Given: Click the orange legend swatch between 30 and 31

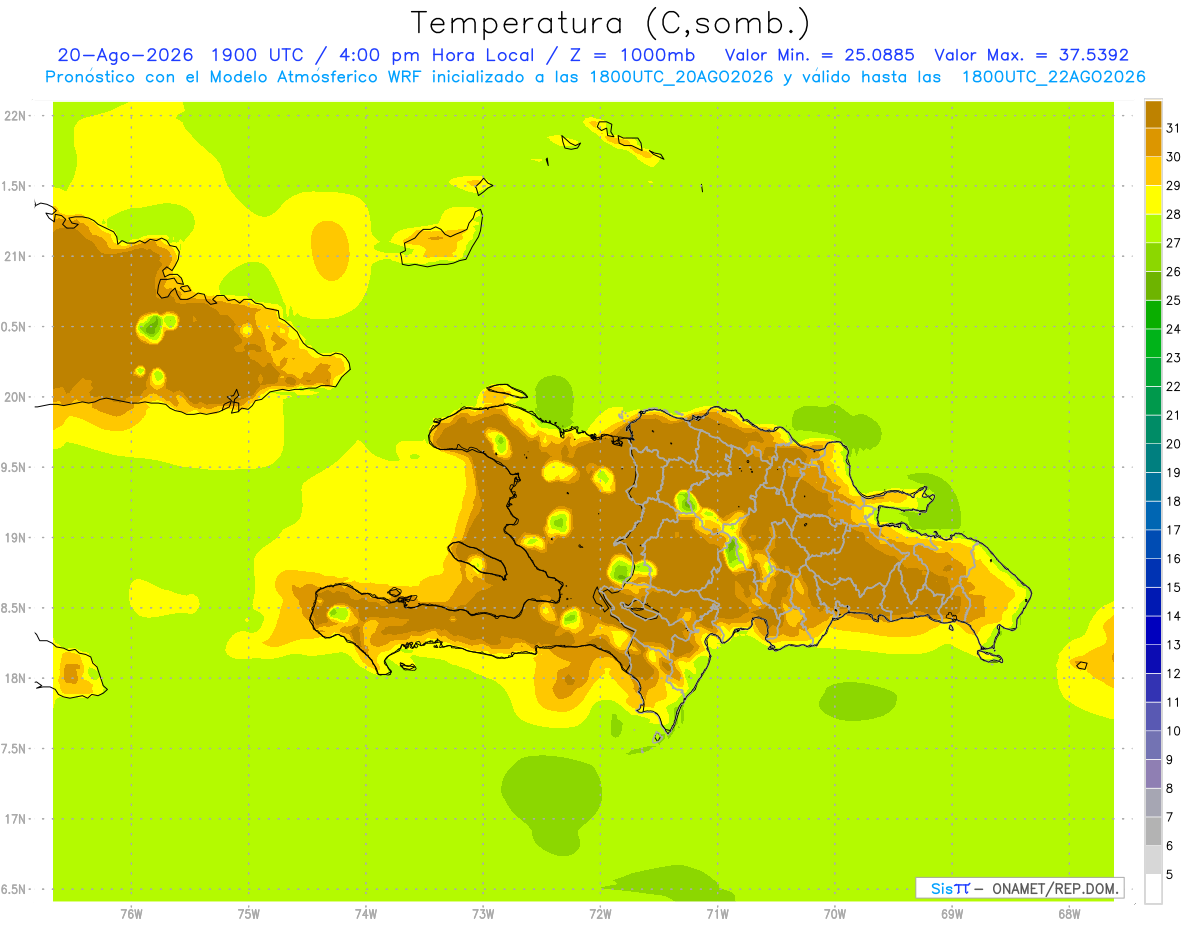Looking at the screenshot, I should 1153,142.
